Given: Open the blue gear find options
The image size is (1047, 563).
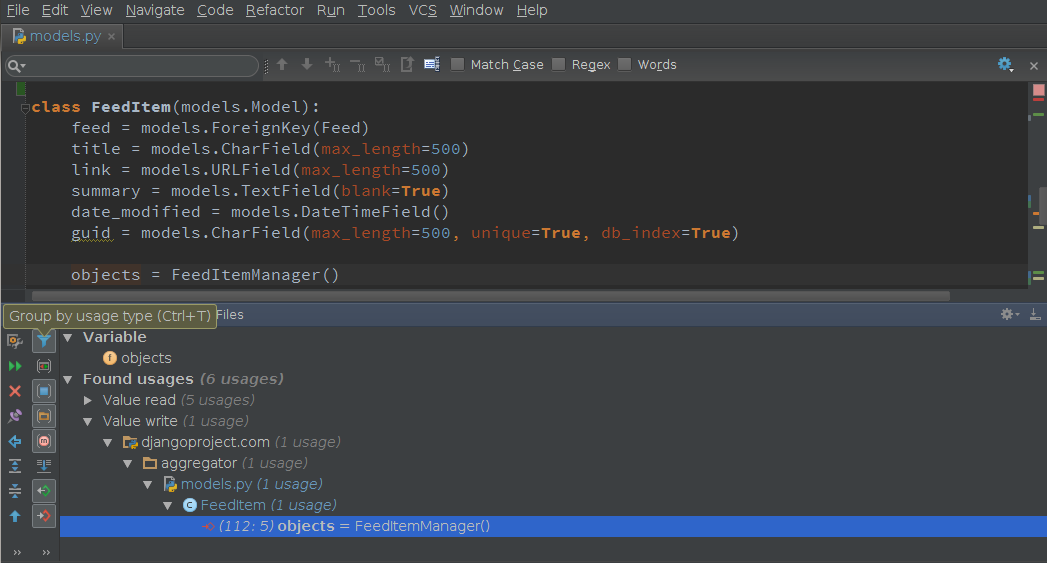Looking at the screenshot, I should tap(1005, 65).
